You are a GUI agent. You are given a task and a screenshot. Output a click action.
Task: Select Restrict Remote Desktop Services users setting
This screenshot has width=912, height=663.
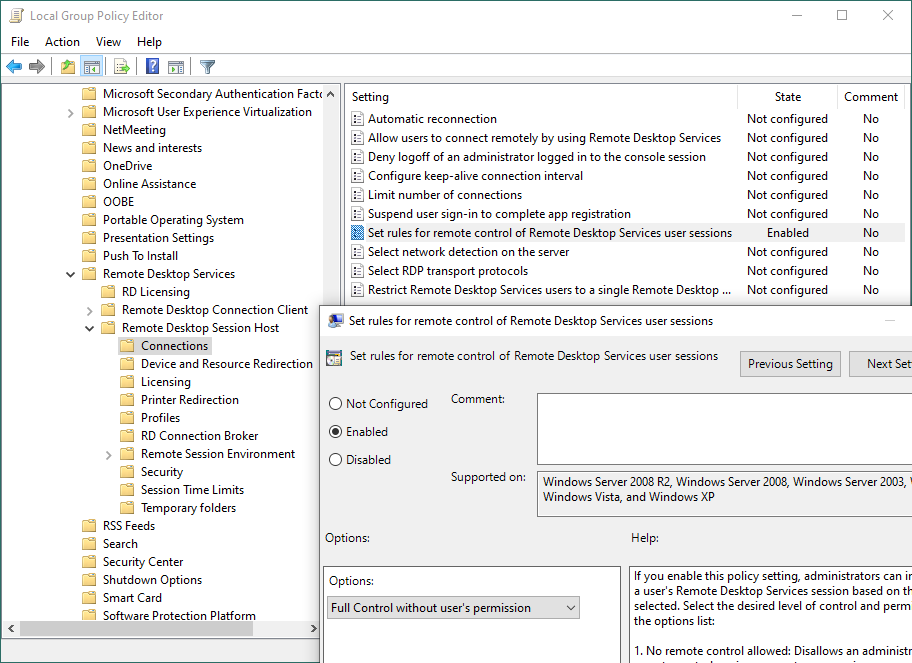tap(549, 290)
